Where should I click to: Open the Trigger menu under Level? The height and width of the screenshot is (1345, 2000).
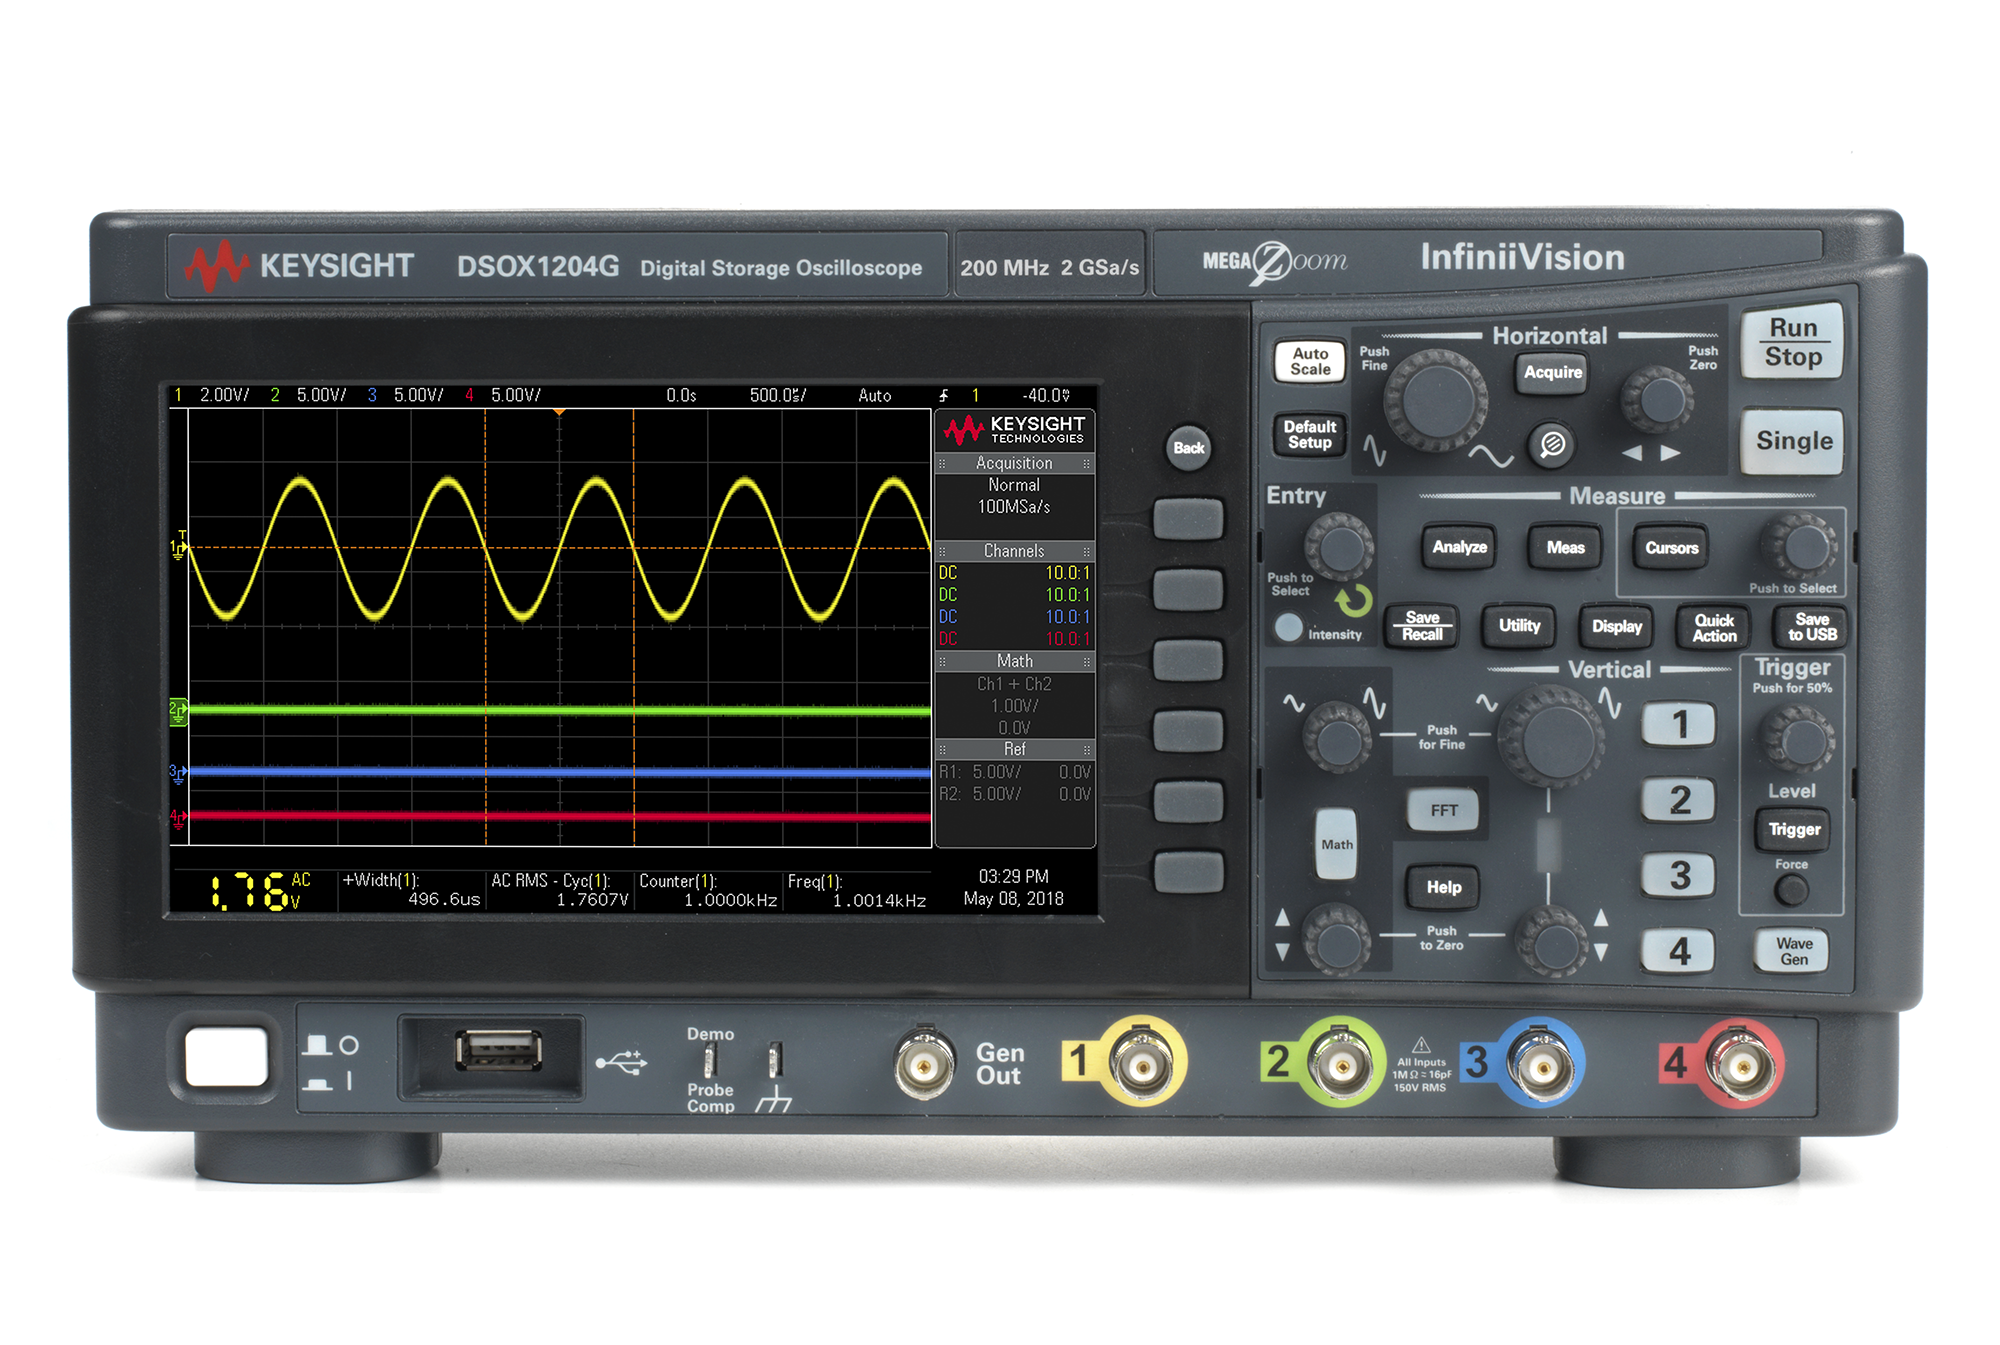click(1793, 829)
